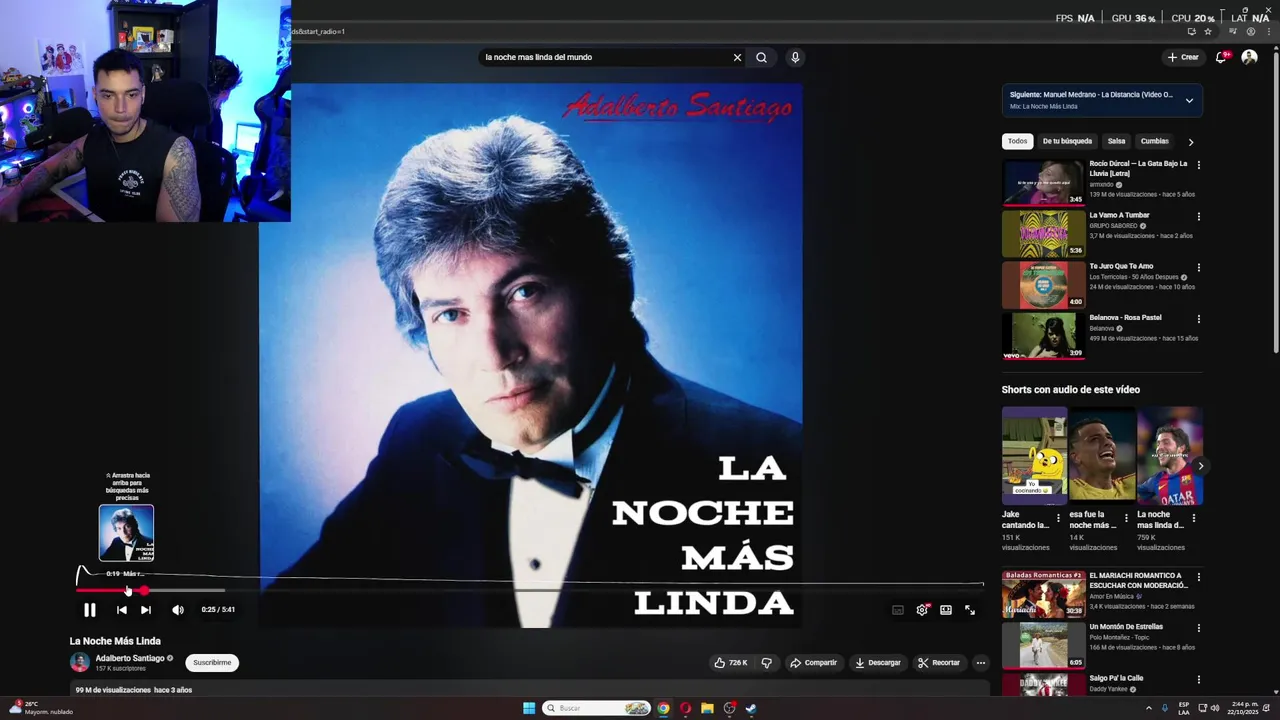This screenshot has width=1280, height=720.
Task: Play 'Te Juro Que Te Amo'
Action: point(1043,284)
